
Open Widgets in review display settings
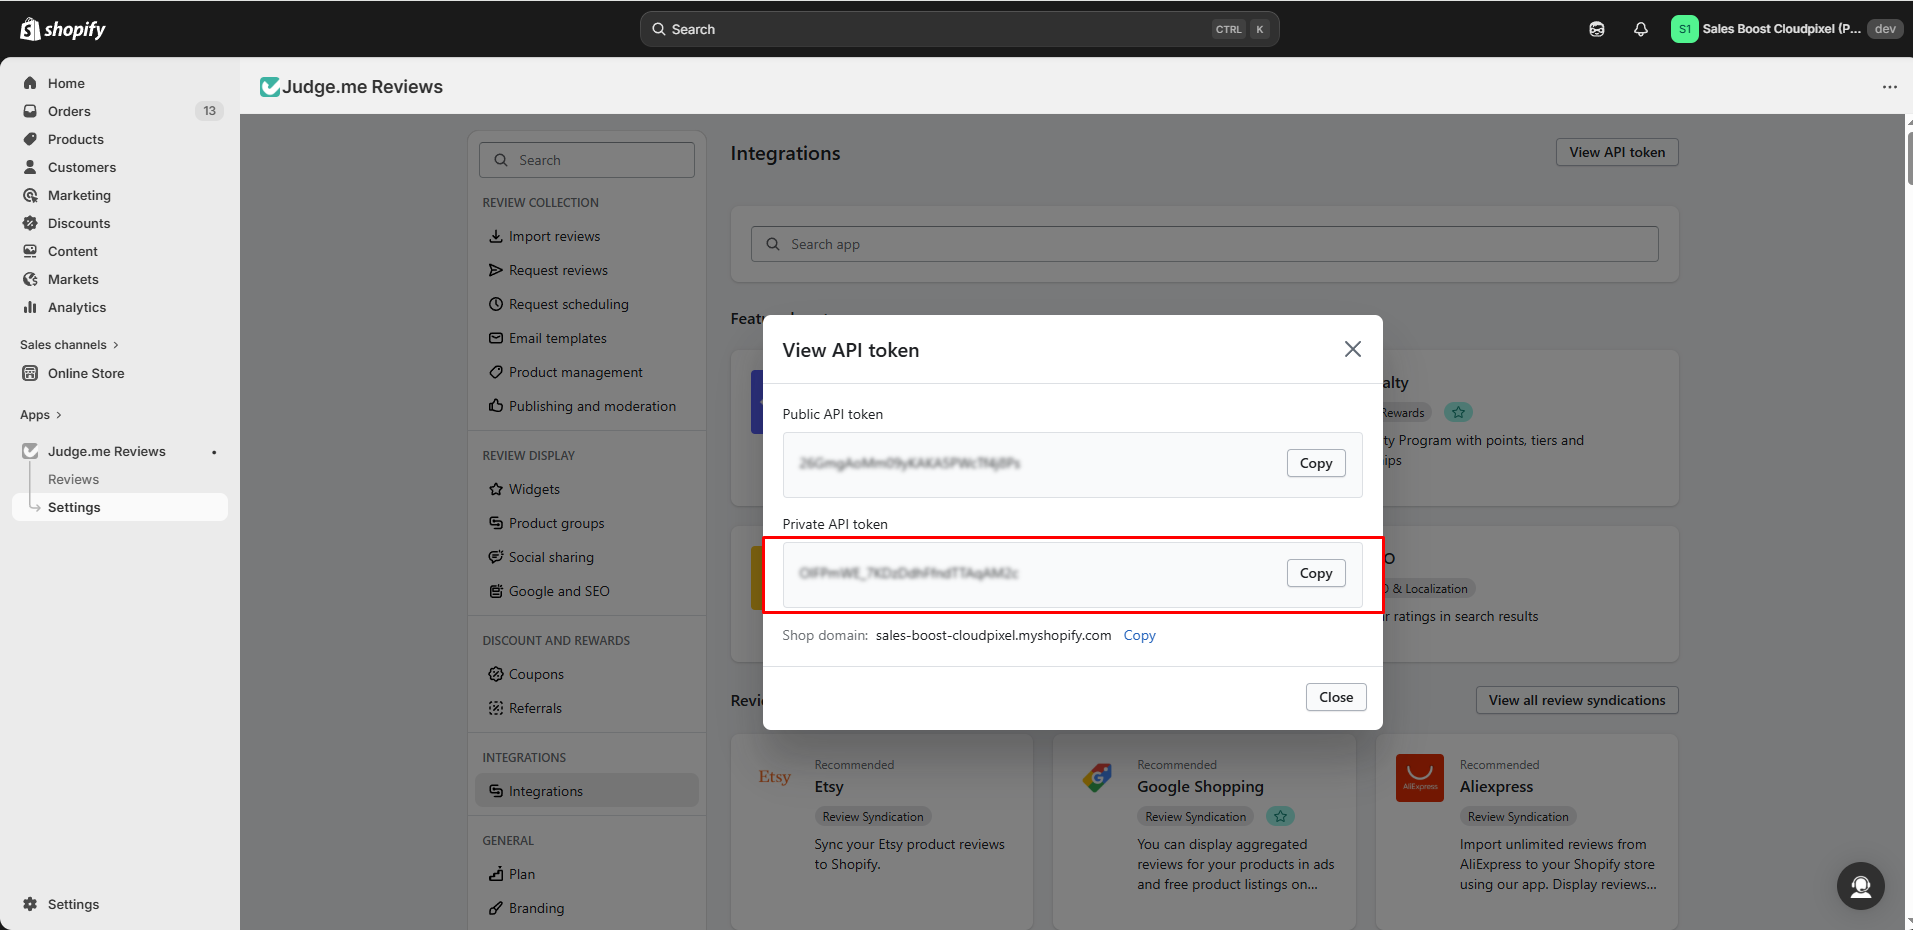534,489
